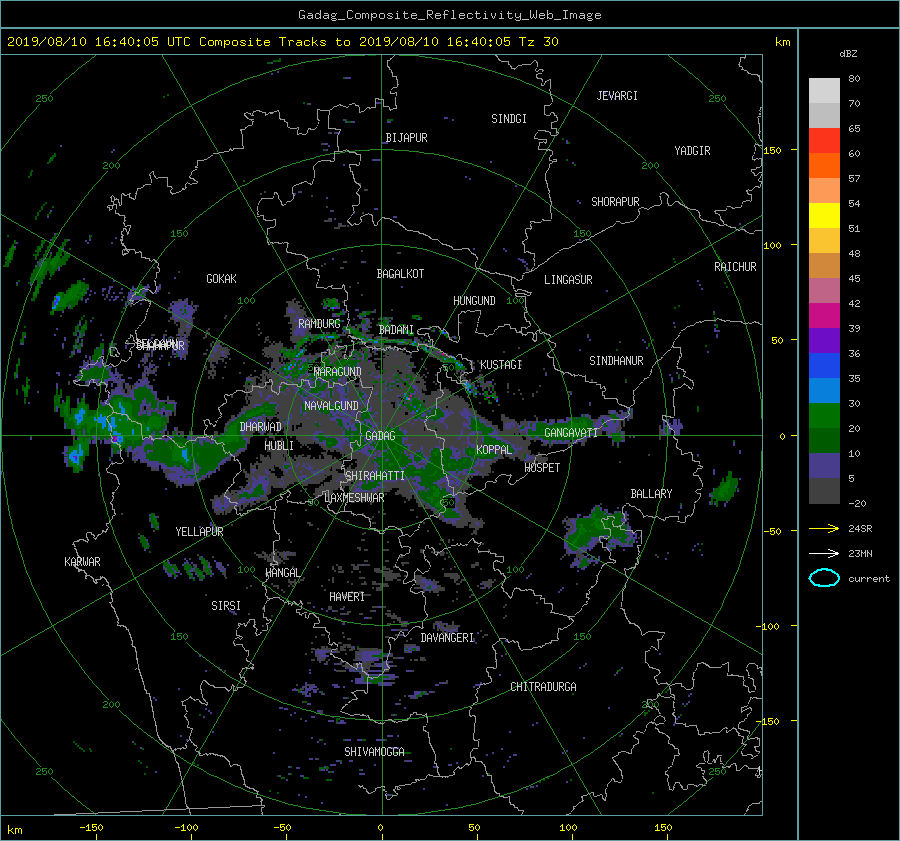Click the RAICHUR city label

point(735,267)
